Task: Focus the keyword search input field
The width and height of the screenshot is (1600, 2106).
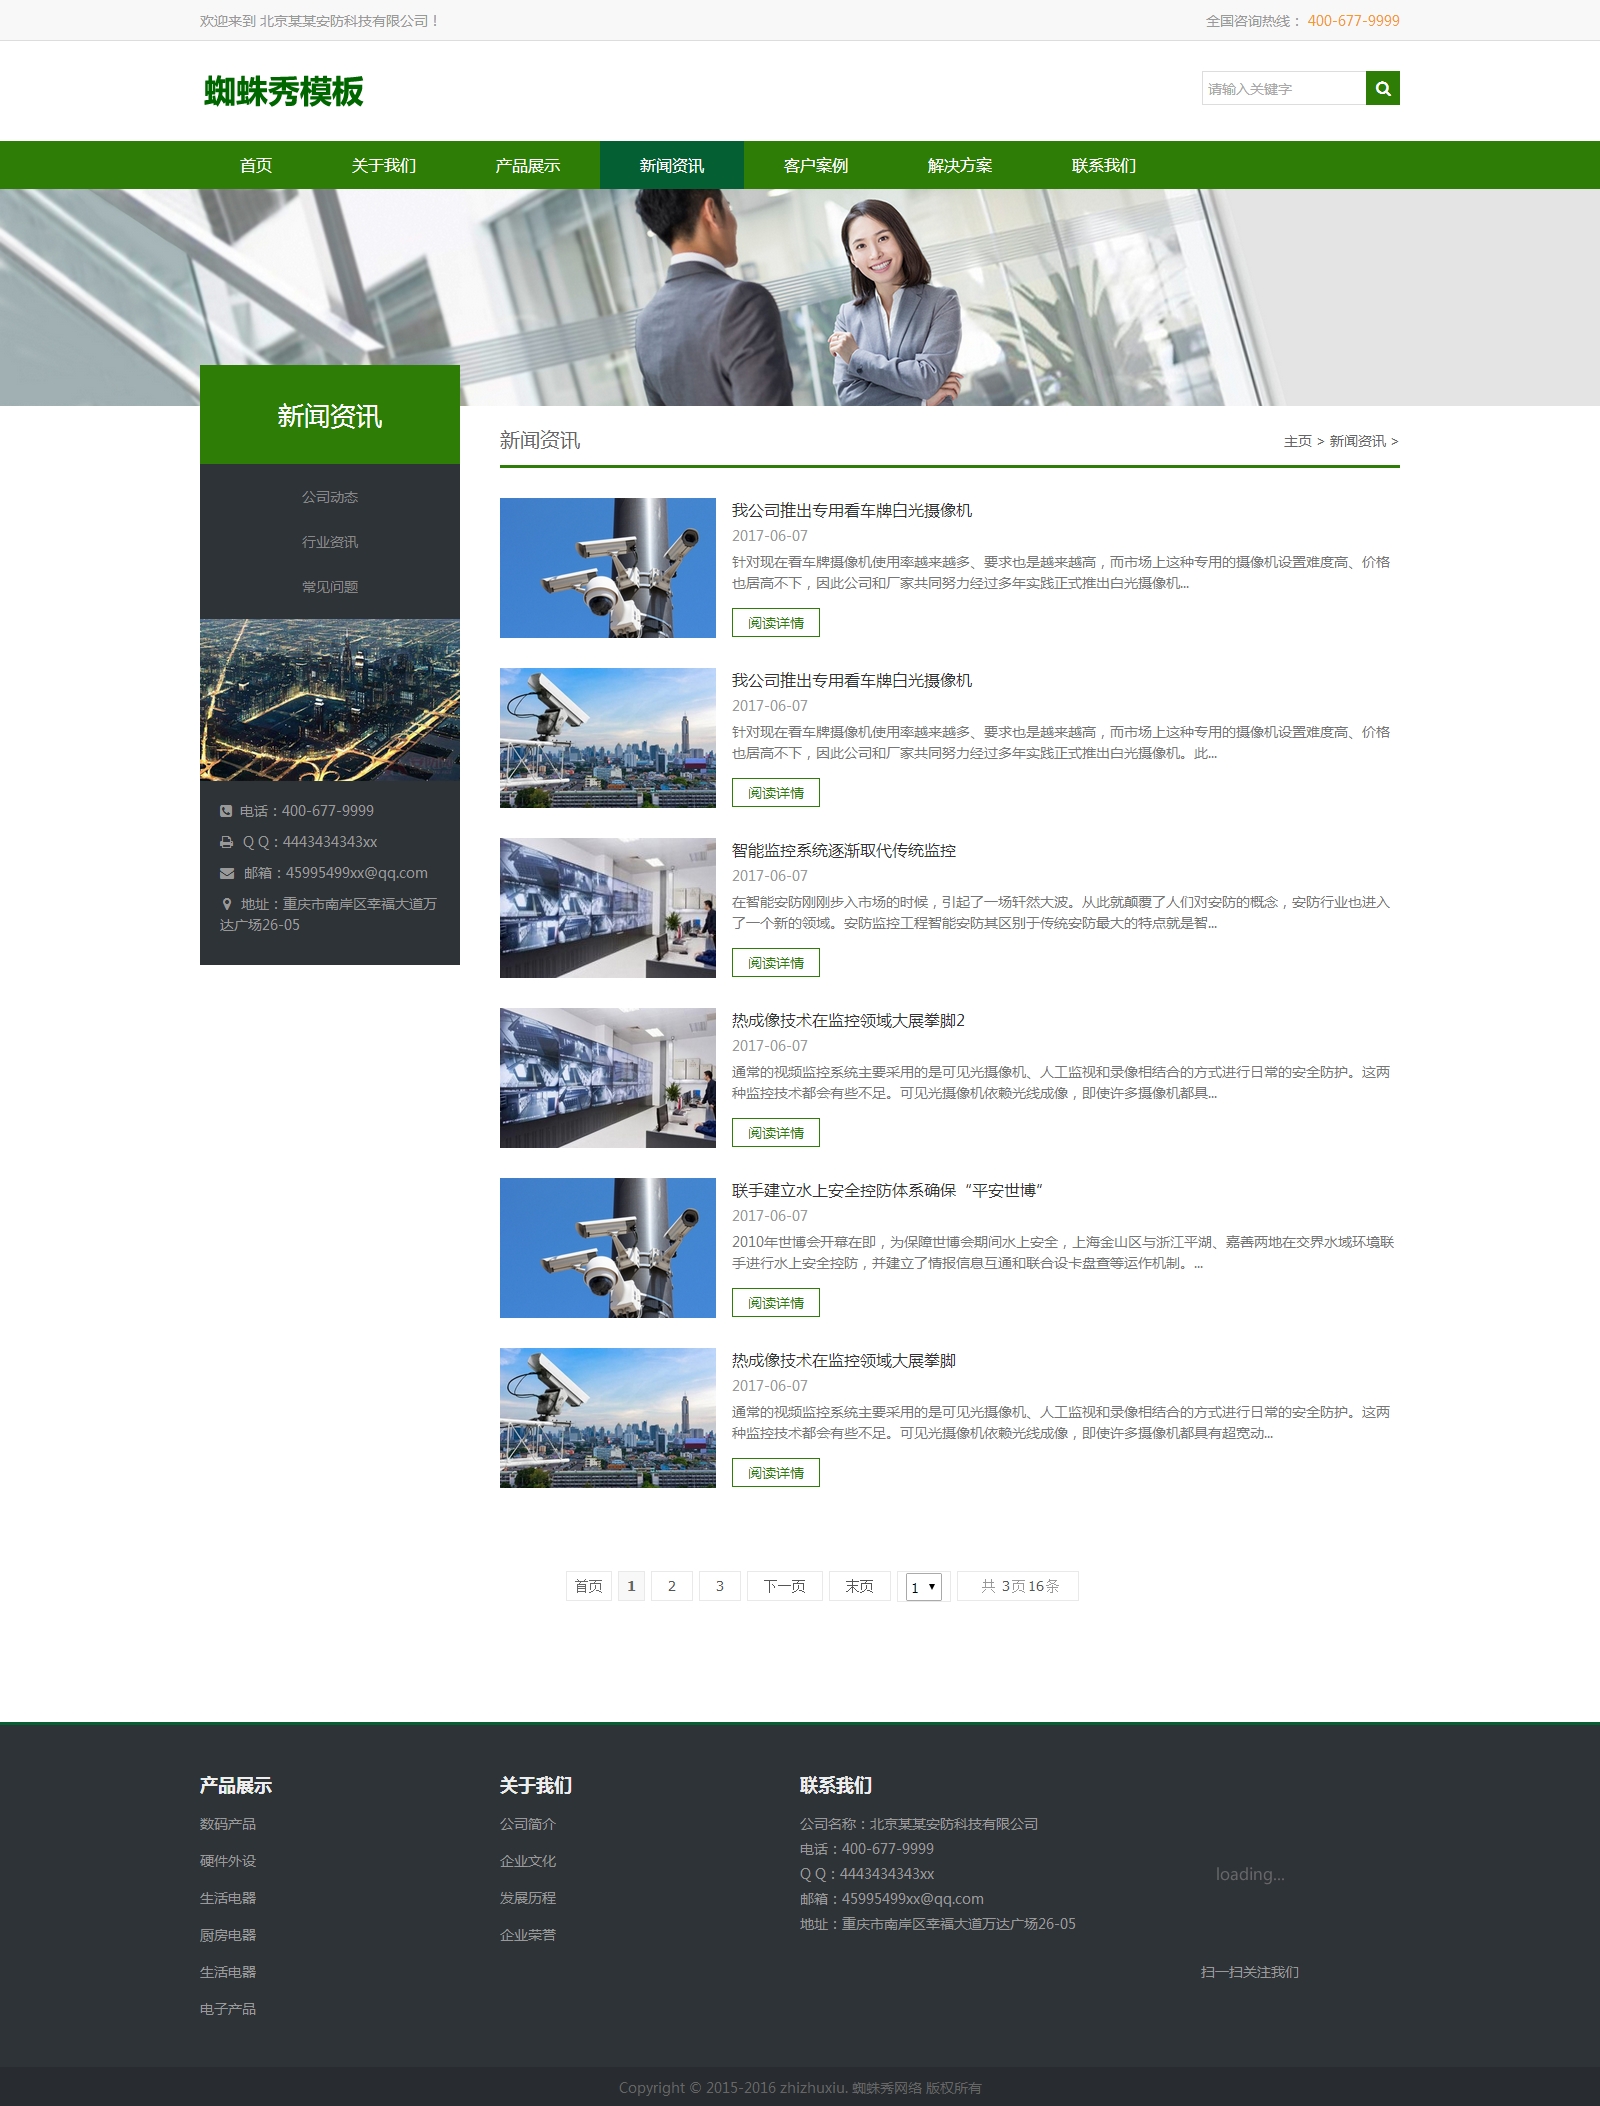Action: [1283, 88]
